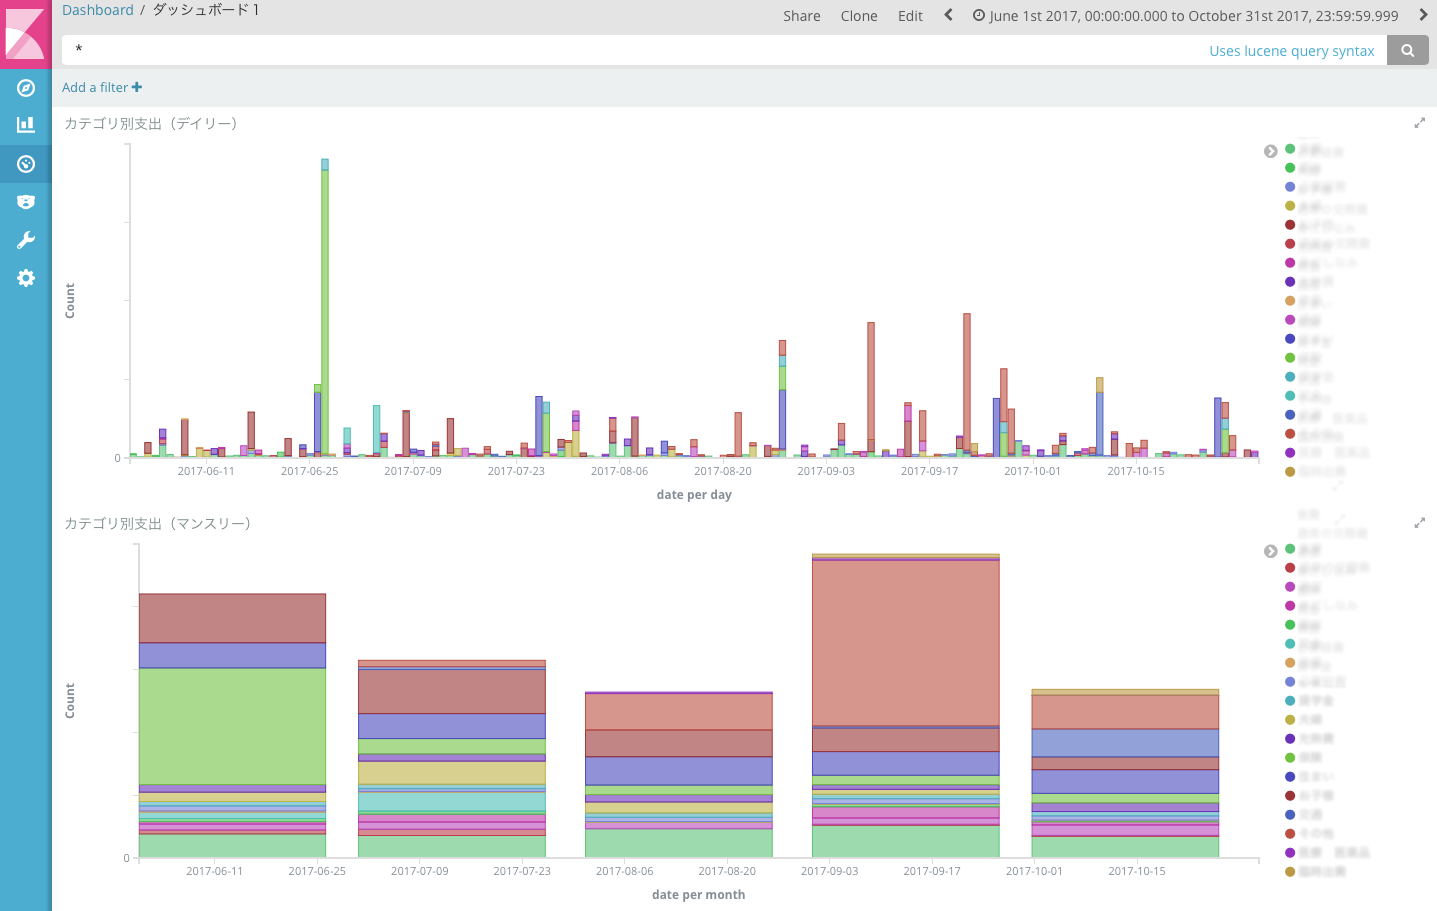1437x911 pixels.
Task: Click Edit in the top menu
Action: pos(910,16)
